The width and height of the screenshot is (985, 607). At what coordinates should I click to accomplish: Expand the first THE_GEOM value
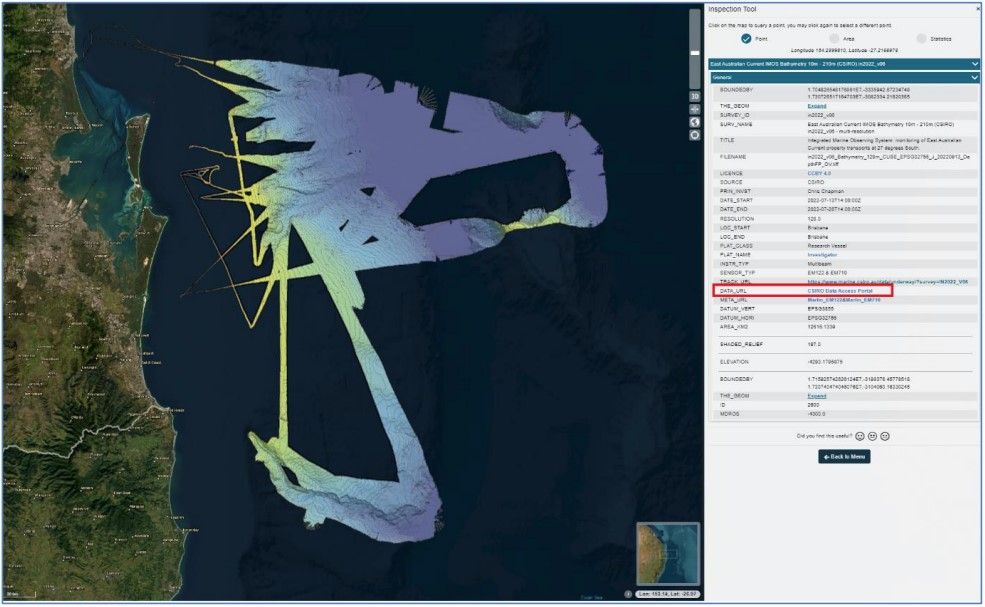pos(816,105)
